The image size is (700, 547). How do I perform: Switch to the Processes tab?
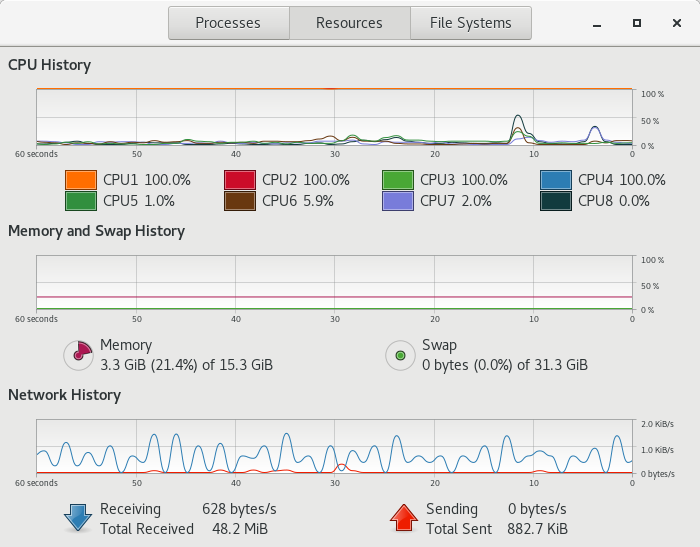[229, 23]
